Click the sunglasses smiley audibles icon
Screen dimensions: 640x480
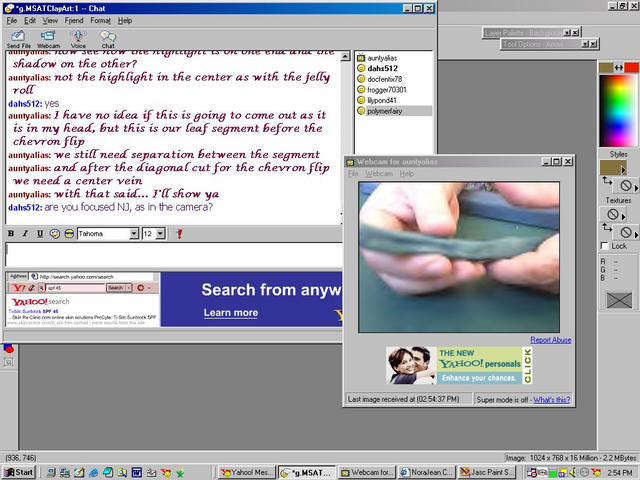(69, 233)
